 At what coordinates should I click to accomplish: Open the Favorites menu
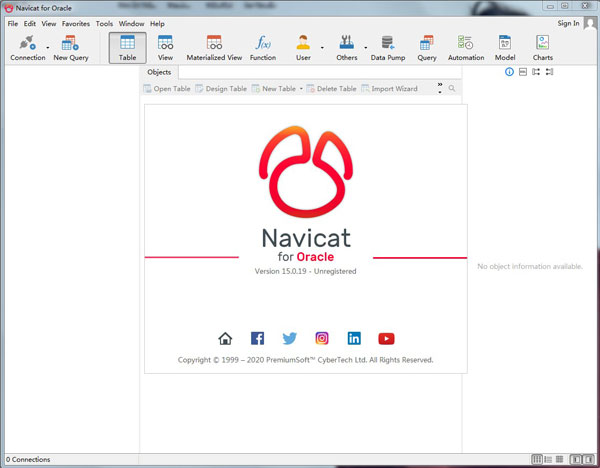coord(76,24)
